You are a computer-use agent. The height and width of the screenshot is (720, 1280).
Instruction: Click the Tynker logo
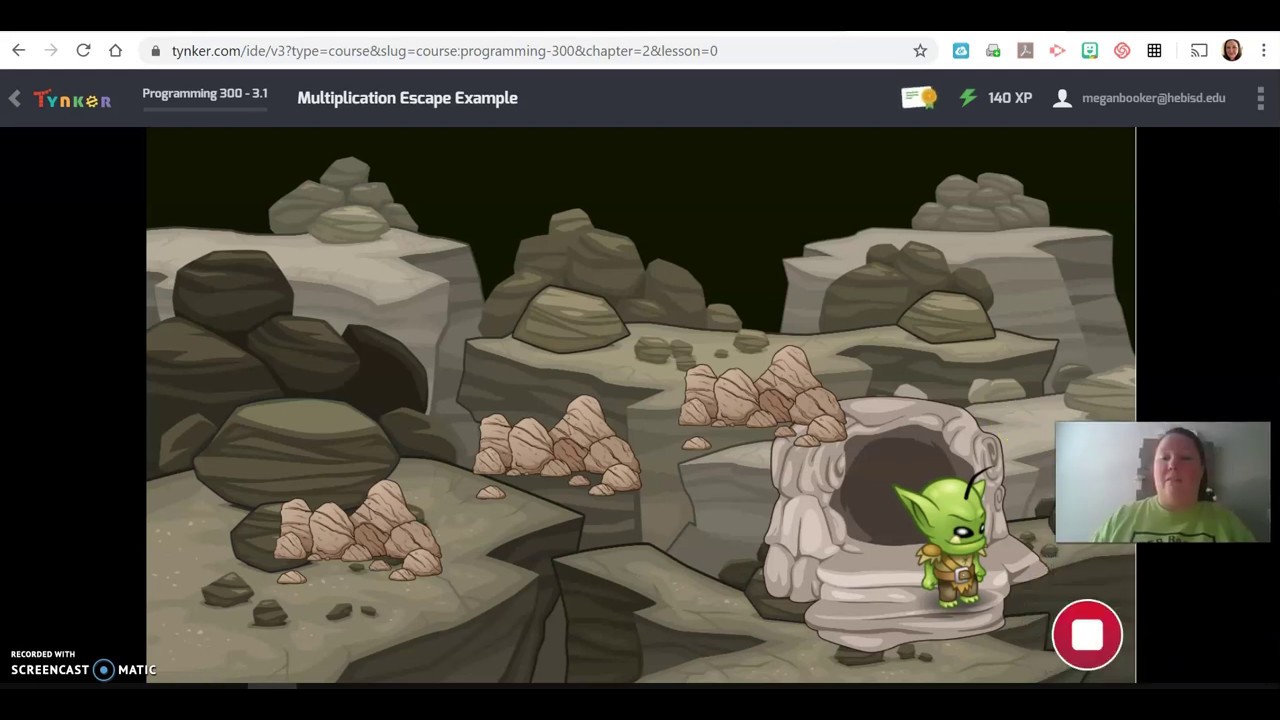72,98
